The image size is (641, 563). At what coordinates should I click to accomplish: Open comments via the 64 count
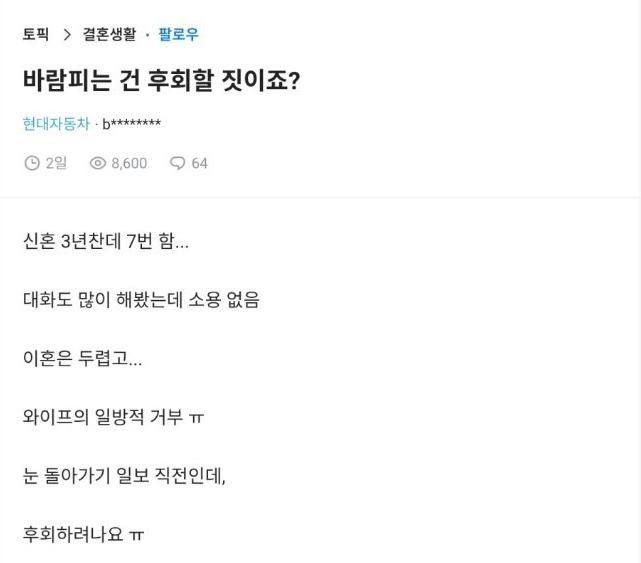[199, 163]
